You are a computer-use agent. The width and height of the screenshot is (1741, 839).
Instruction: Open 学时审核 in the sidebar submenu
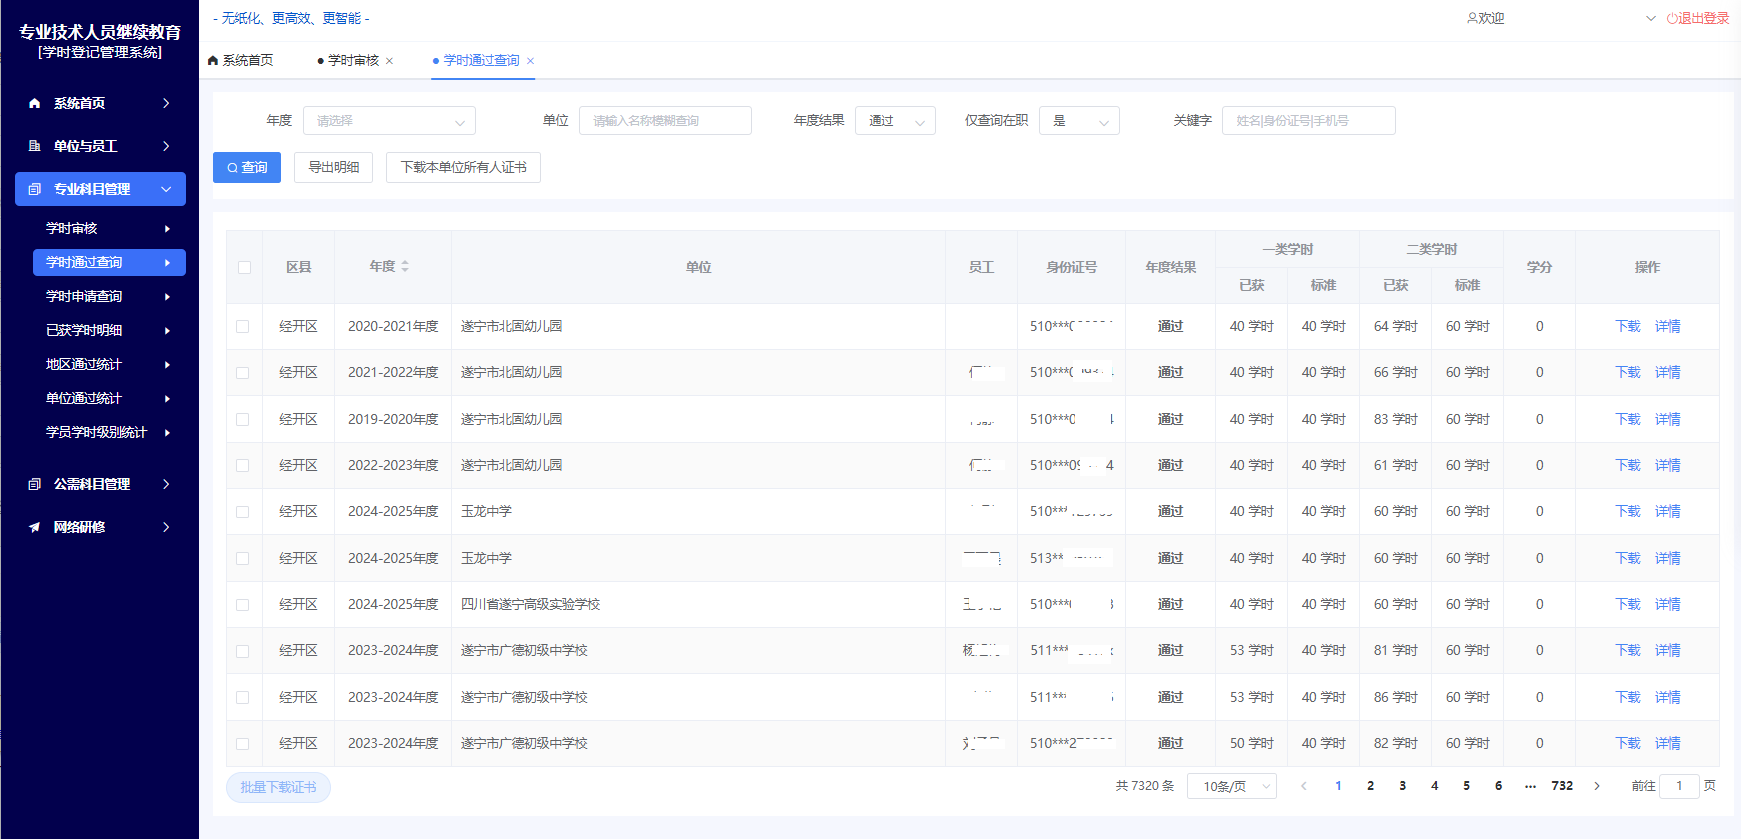point(109,228)
